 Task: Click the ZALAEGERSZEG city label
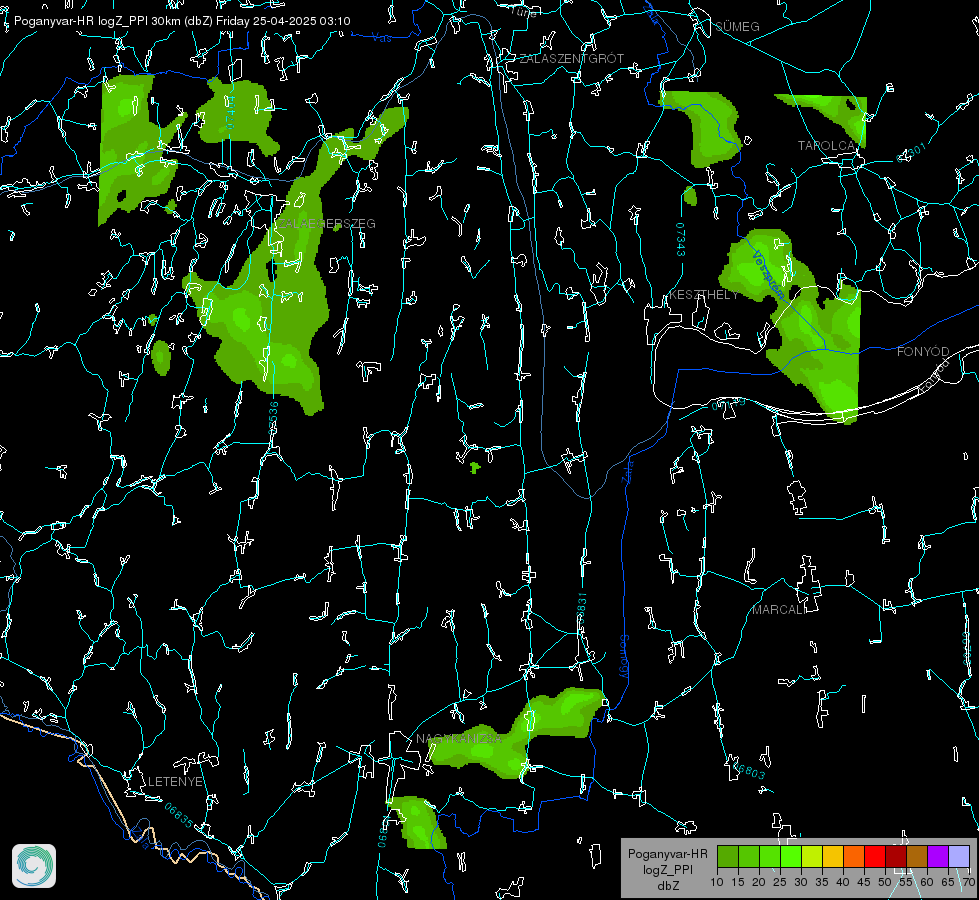pos(326,223)
